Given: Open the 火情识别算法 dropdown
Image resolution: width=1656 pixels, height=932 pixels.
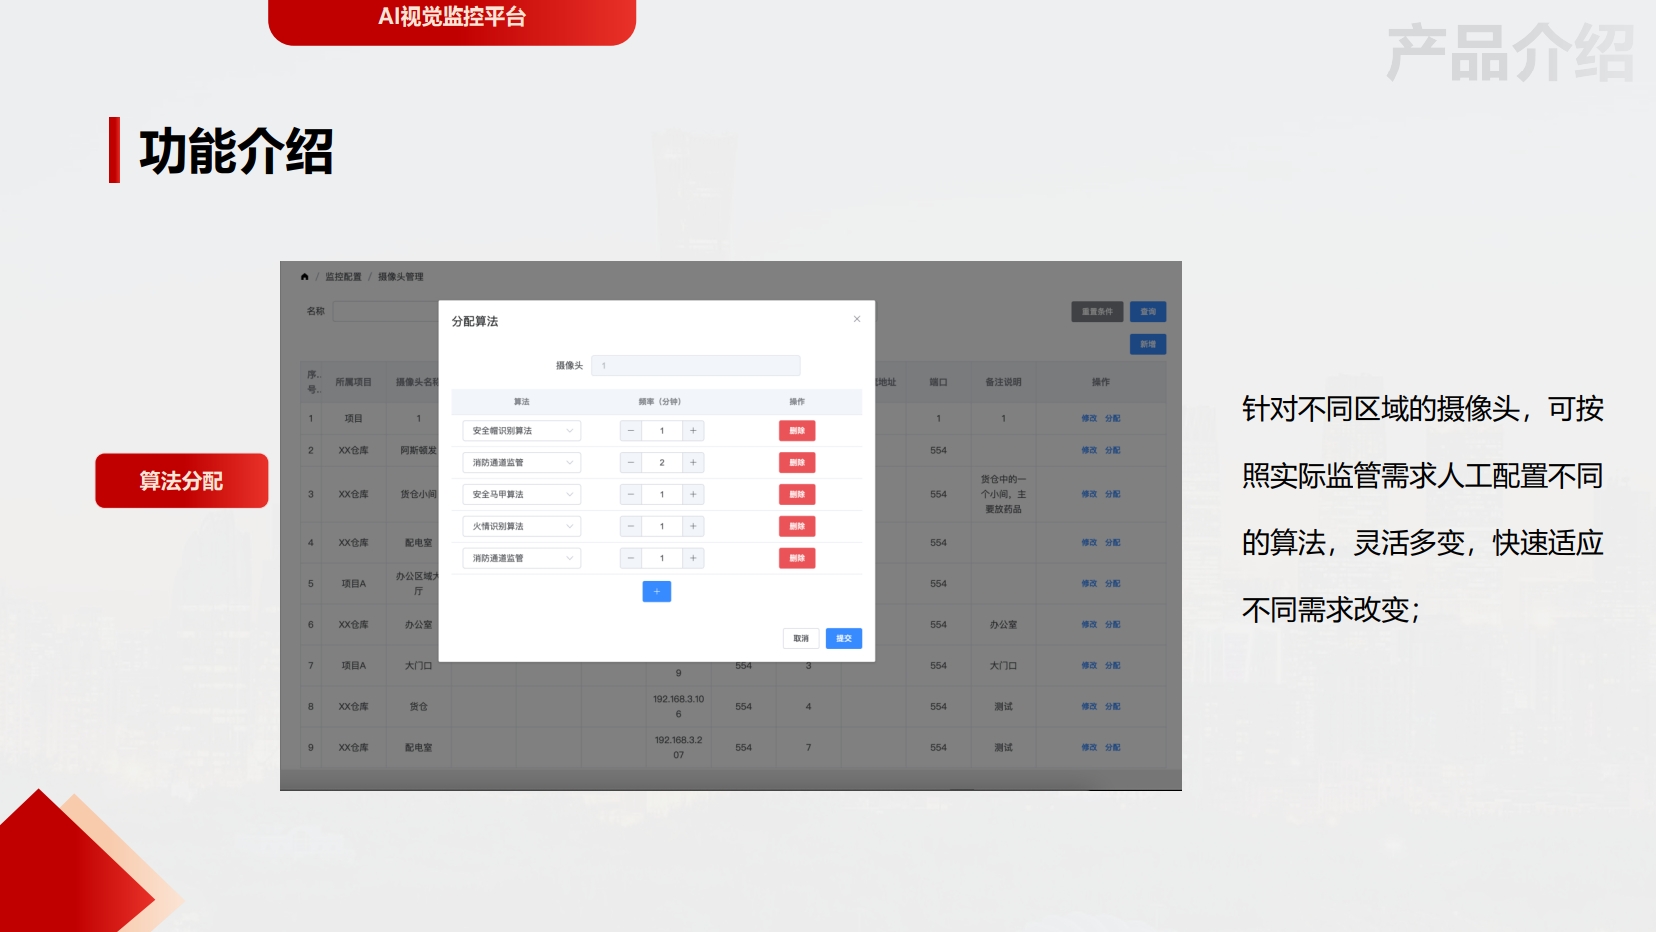Looking at the screenshot, I should tap(521, 527).
